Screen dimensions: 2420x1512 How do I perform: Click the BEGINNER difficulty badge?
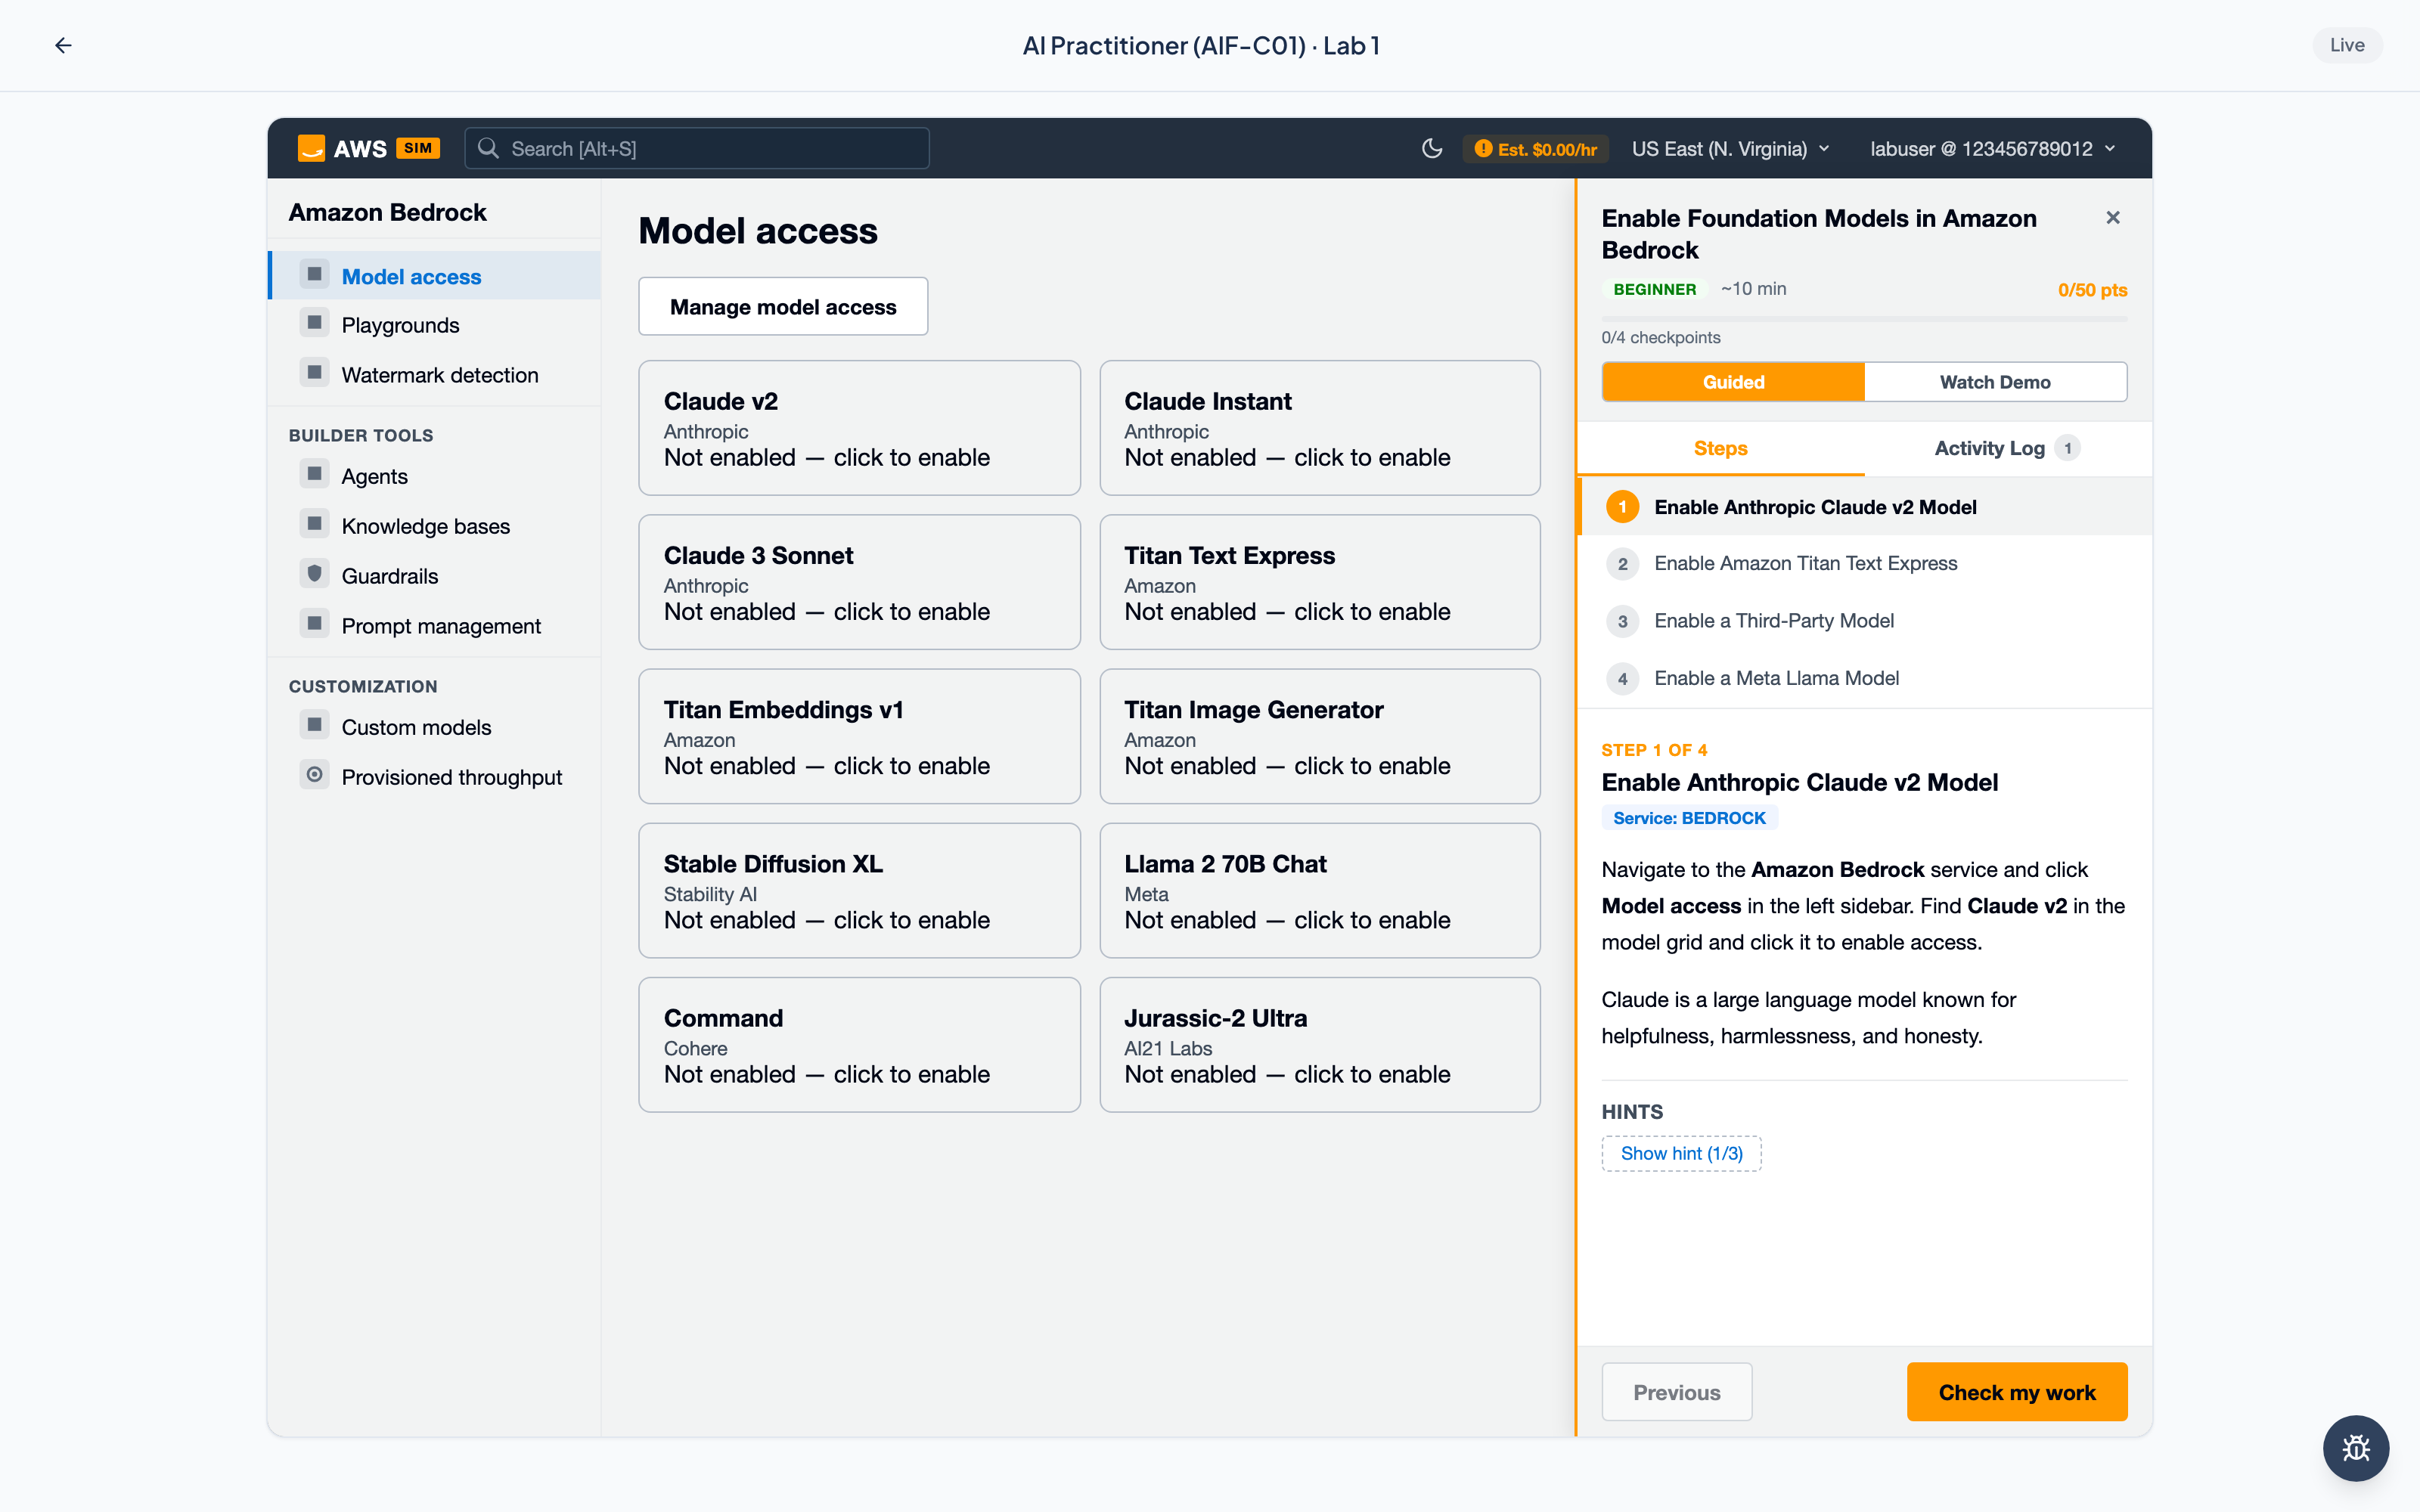click(x=1654, y=289)
